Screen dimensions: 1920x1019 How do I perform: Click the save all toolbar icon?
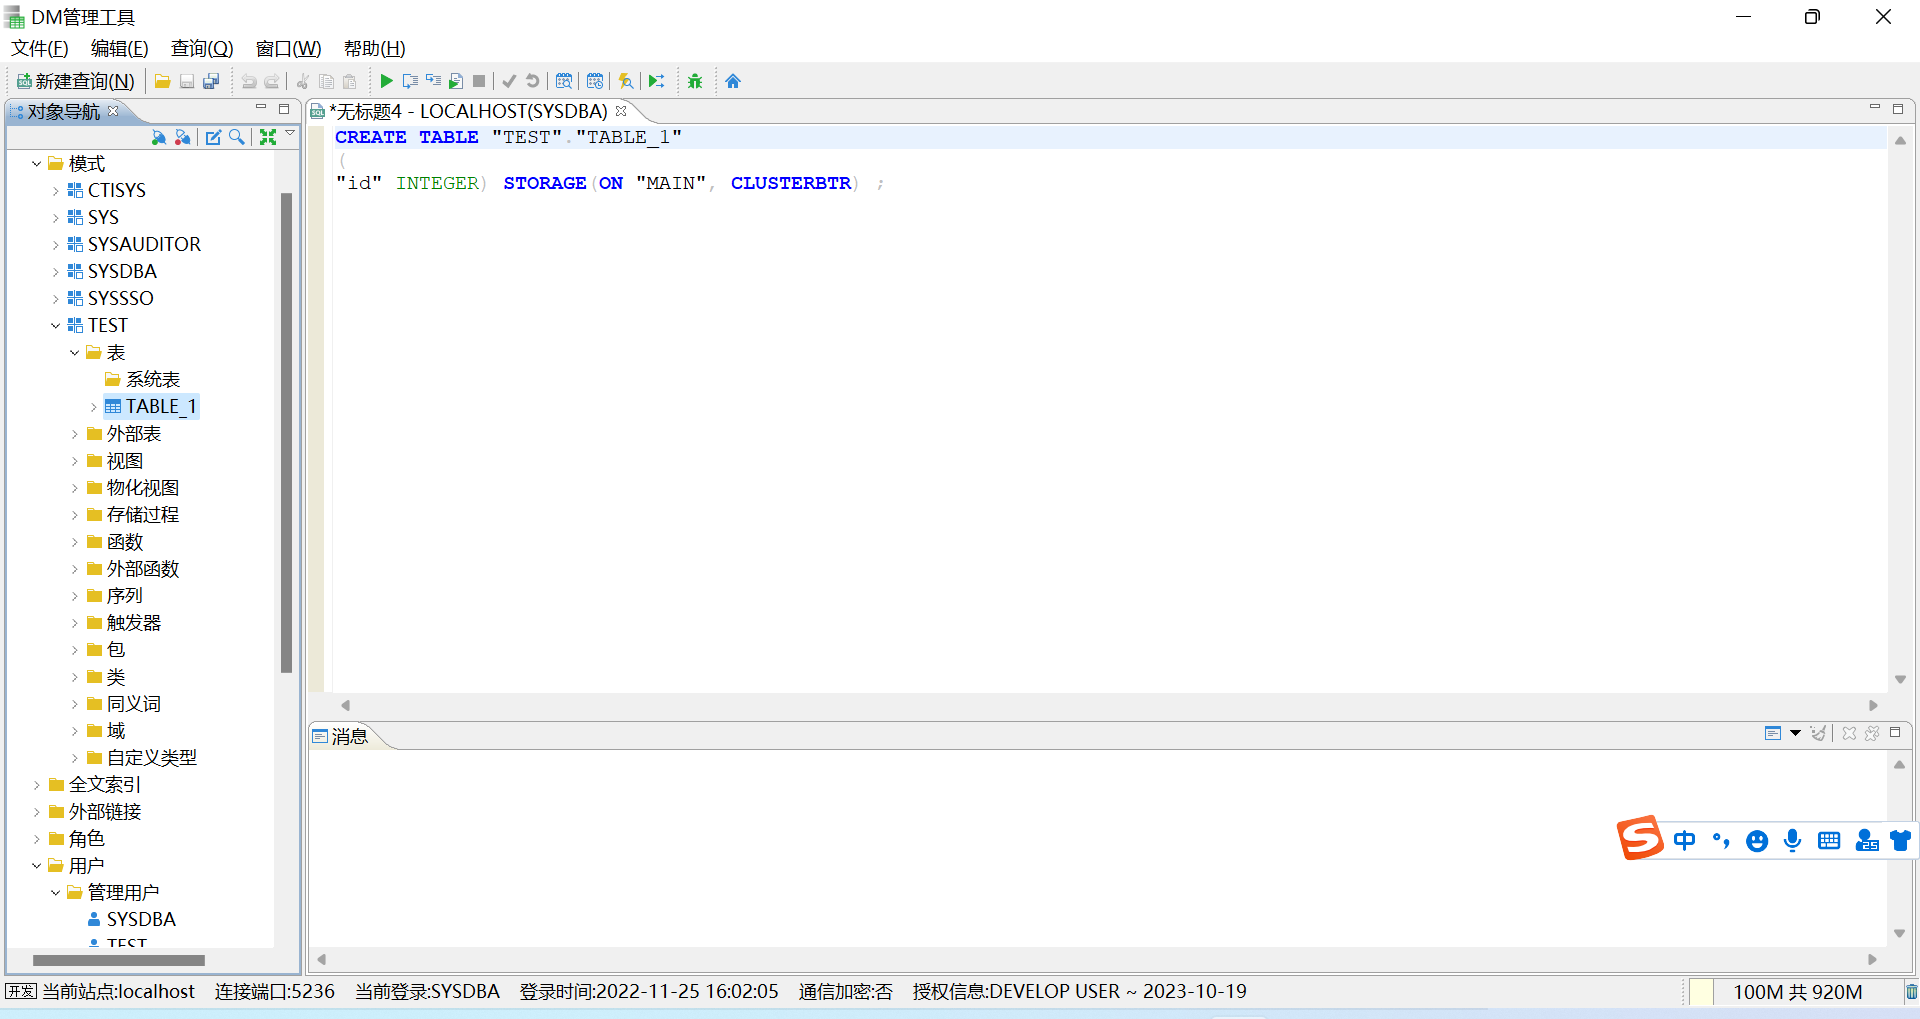(x=211, y=81)
